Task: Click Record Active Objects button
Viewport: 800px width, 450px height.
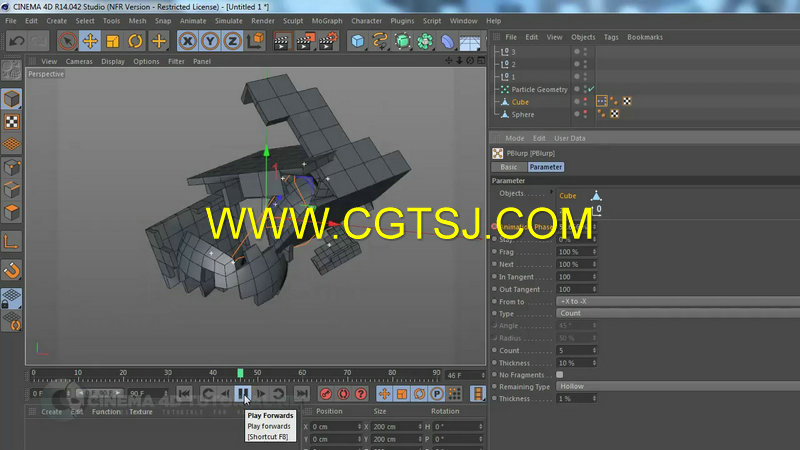Action: [326, 394]
